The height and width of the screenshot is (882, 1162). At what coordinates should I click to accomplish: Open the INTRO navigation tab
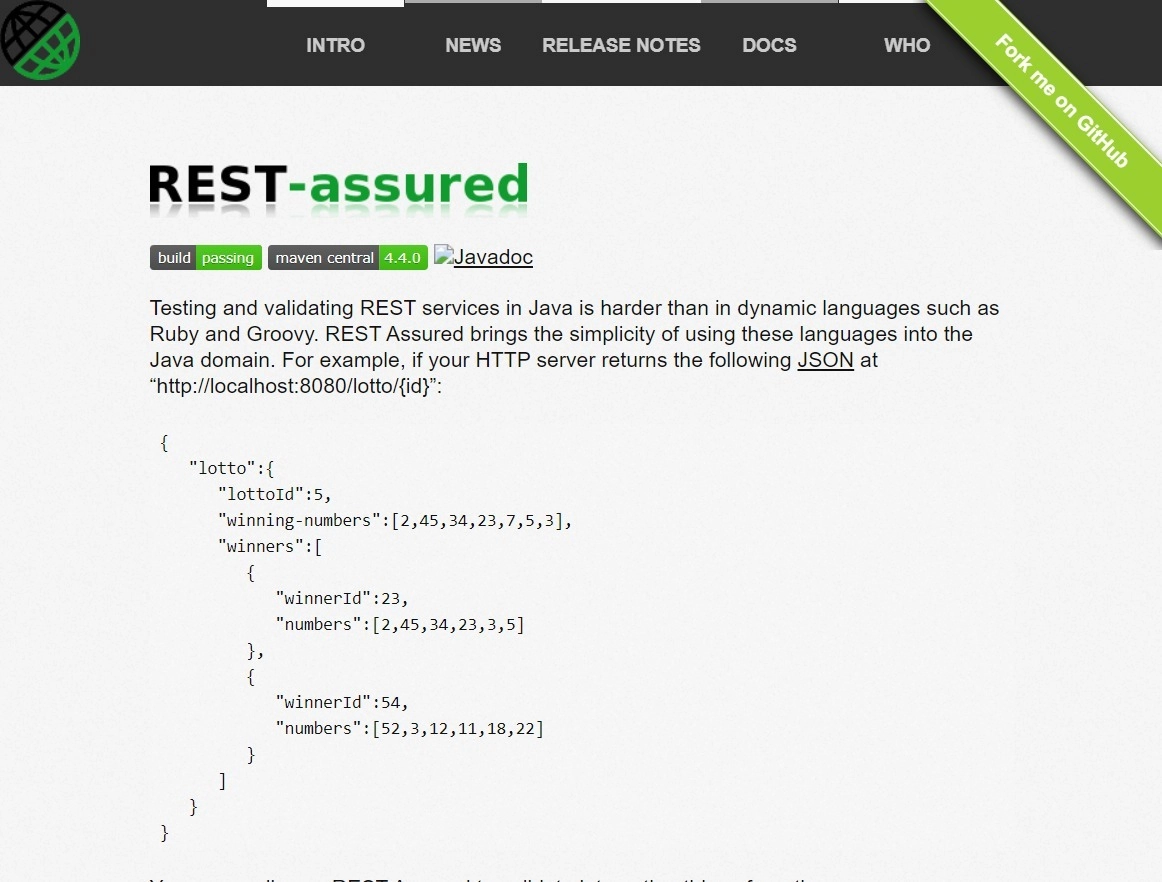tap(335, 45)
